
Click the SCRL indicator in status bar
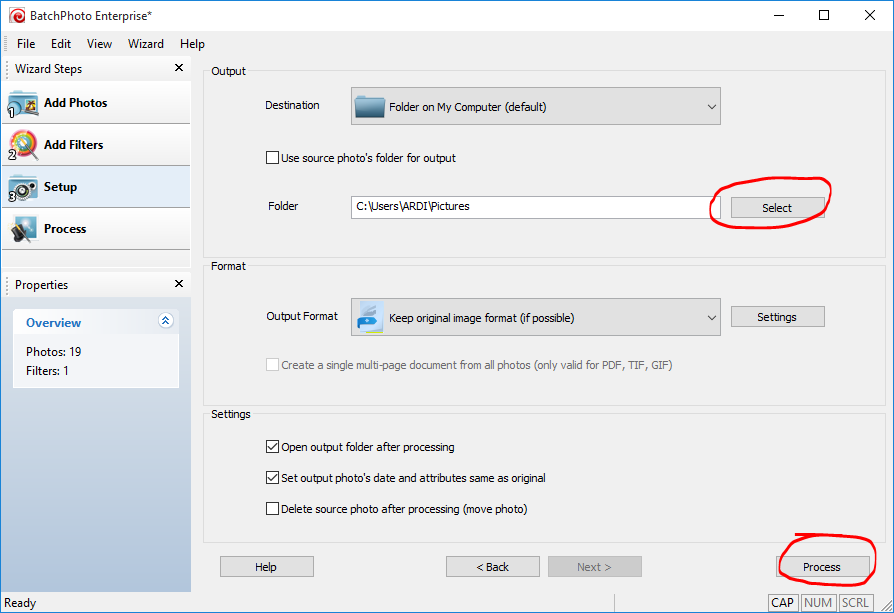(x=855, y=602)
